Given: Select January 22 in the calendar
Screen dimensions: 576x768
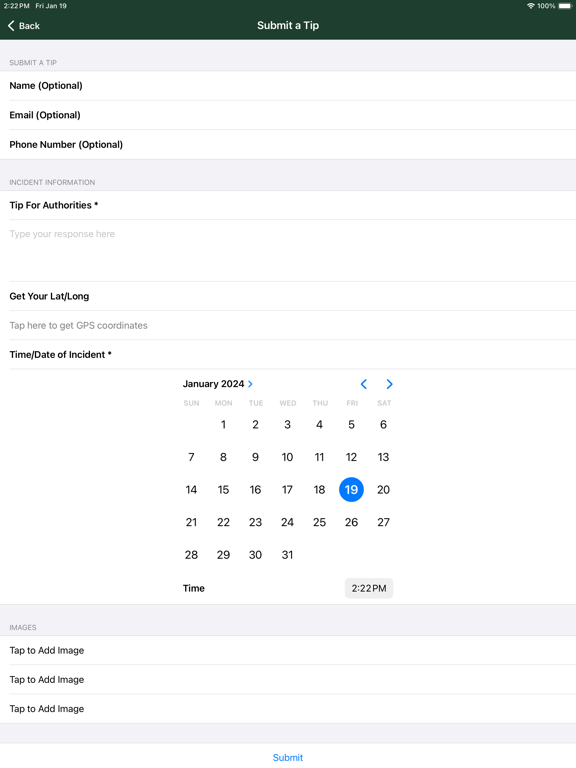Looking at the screenshot, I should pos(223,522).
